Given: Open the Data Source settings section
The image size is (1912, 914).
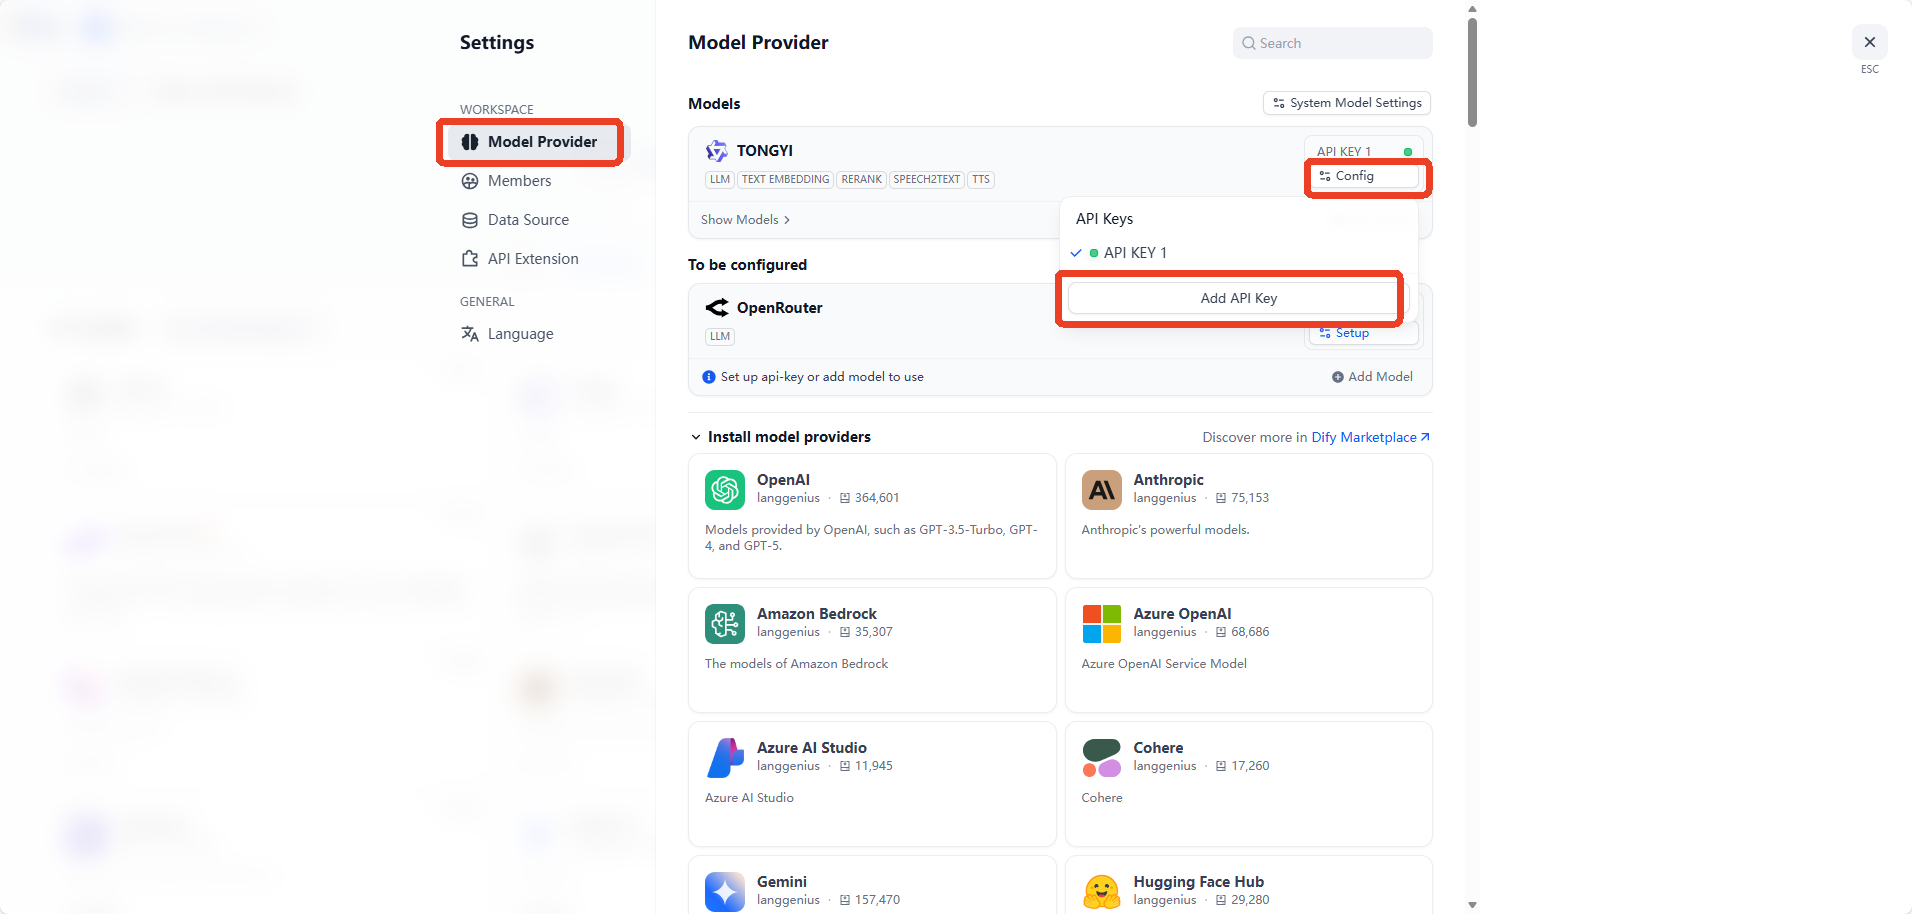Looking at the screenshot, I should 528,220.
